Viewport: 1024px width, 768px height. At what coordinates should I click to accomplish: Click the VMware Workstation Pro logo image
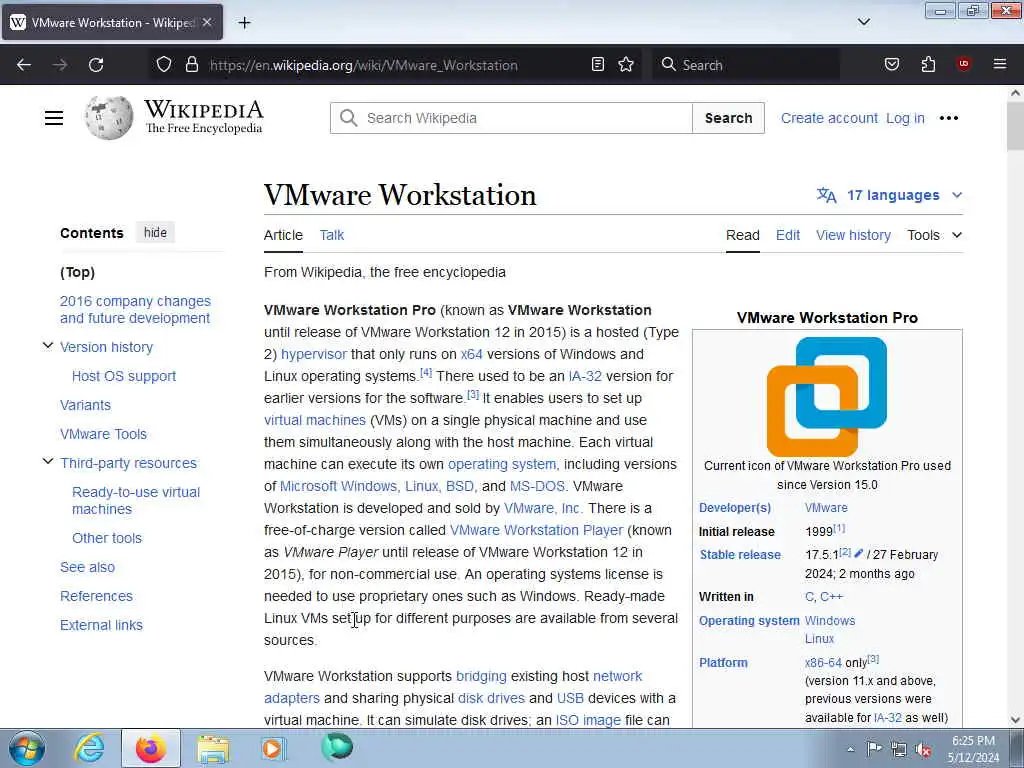[827, 396]
